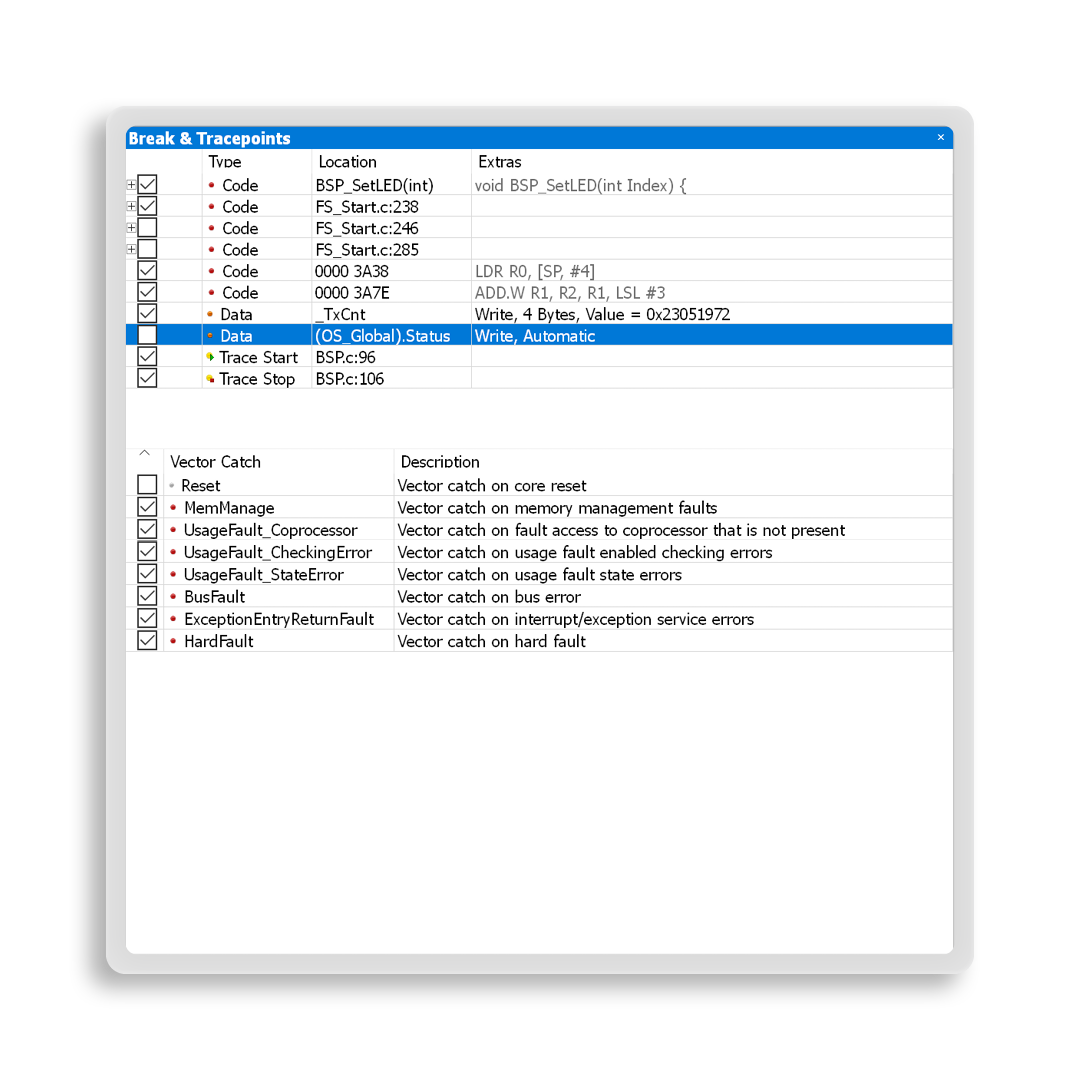Expand the FS_Start.c:285 breakpoint entry

point(131,250)
